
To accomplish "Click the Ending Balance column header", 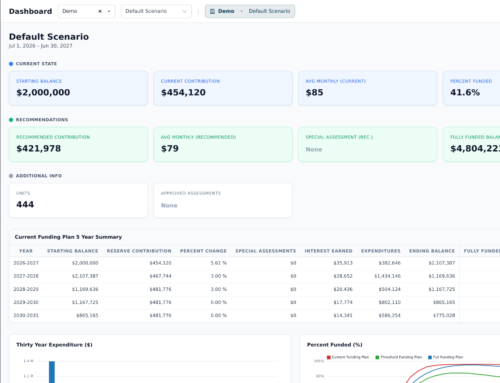I will point(432,251).
